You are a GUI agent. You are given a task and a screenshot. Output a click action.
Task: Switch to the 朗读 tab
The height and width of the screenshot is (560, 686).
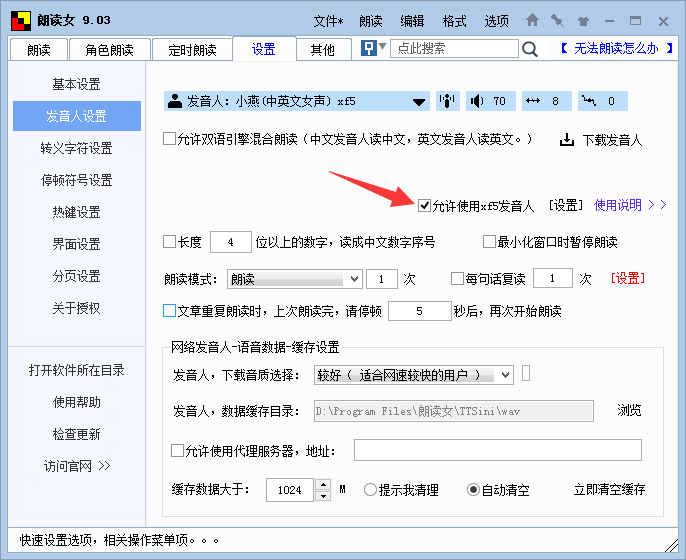tap(38, 50)
